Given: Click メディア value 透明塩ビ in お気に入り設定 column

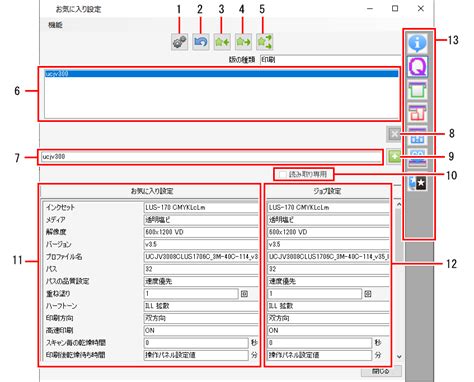Looking at the screenshot, I should (x=201, y=220).
